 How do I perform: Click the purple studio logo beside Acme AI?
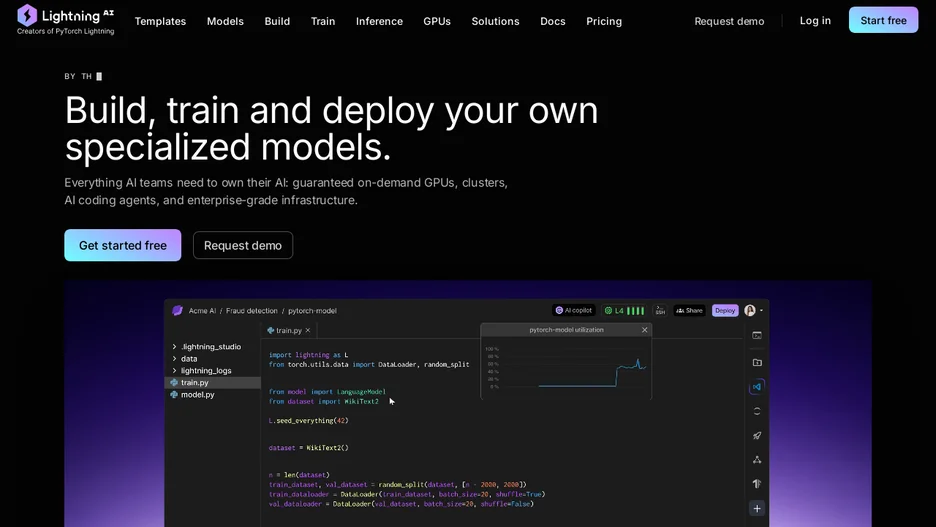(177, 310)
